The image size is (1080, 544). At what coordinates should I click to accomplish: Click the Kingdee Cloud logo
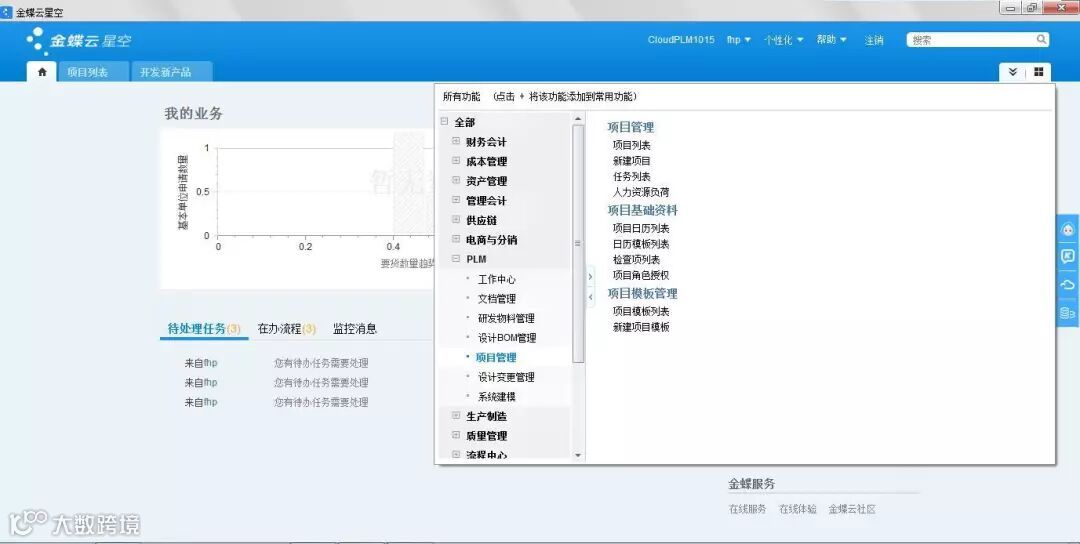click(79, 41)
